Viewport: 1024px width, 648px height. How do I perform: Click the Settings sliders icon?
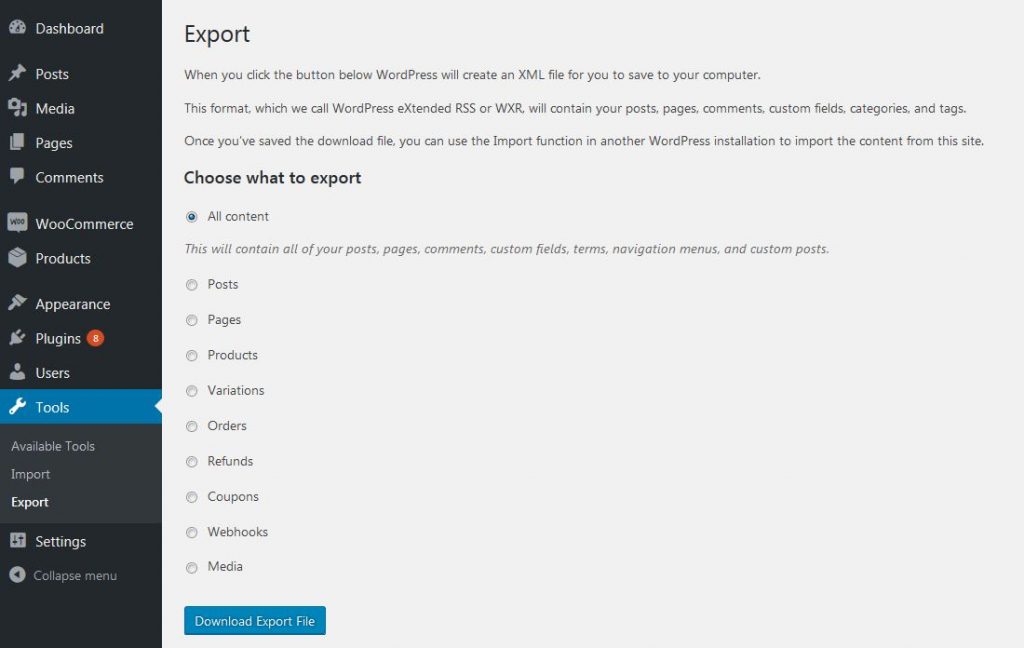tap(18, 541)
